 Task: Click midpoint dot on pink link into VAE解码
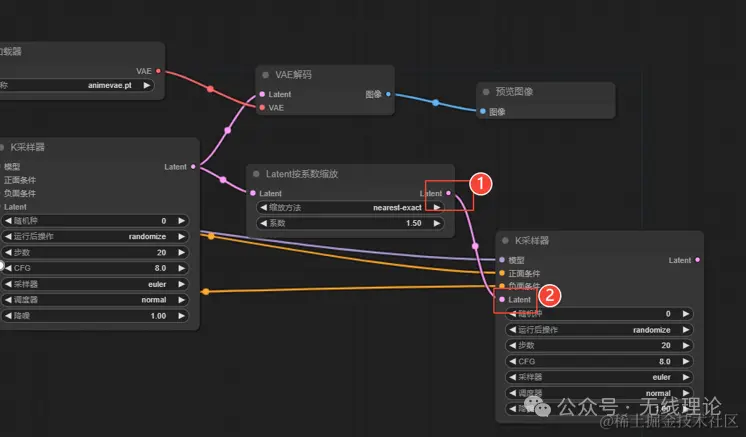pyautogui.click(x=227, y=130)
